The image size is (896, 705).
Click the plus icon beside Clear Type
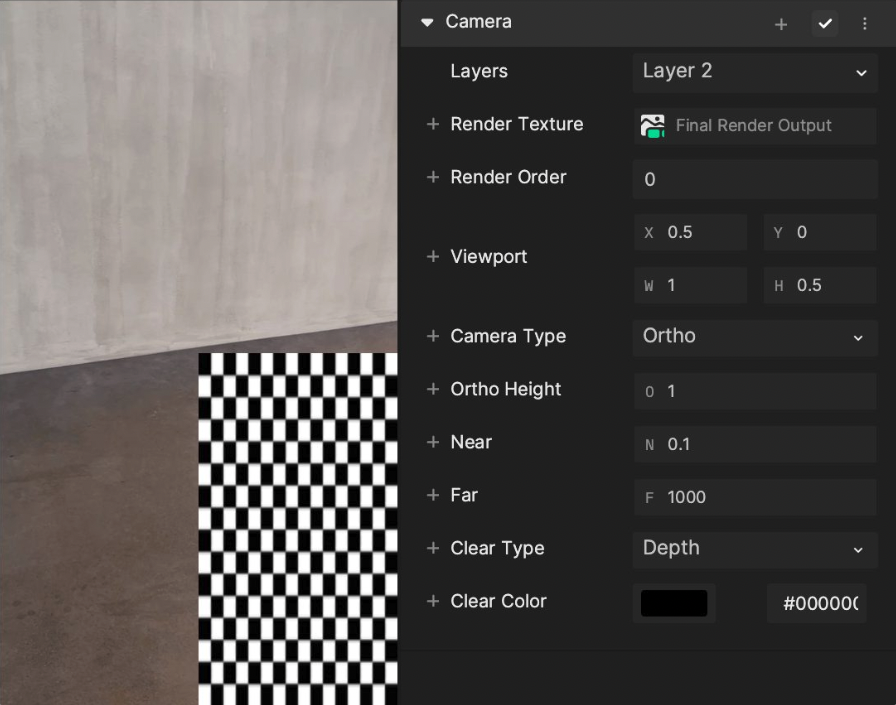tap(432, 548)
